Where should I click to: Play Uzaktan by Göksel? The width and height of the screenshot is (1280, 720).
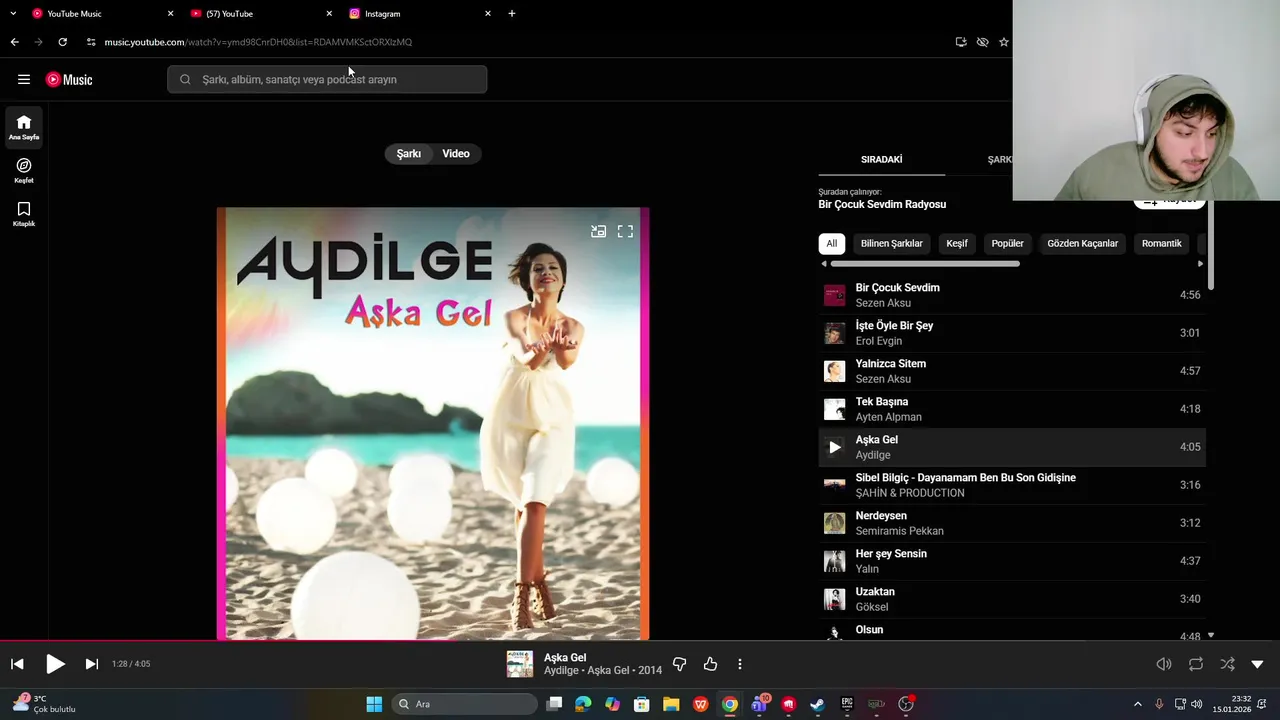1012,599
